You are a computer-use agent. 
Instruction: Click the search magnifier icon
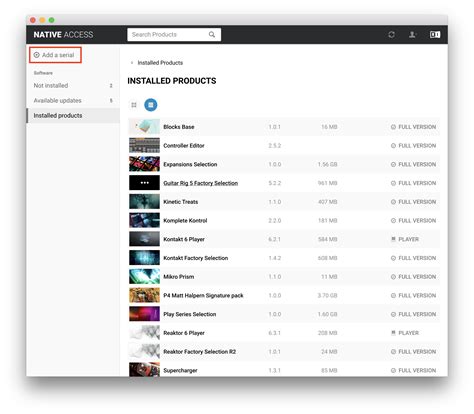click(212, 34)
